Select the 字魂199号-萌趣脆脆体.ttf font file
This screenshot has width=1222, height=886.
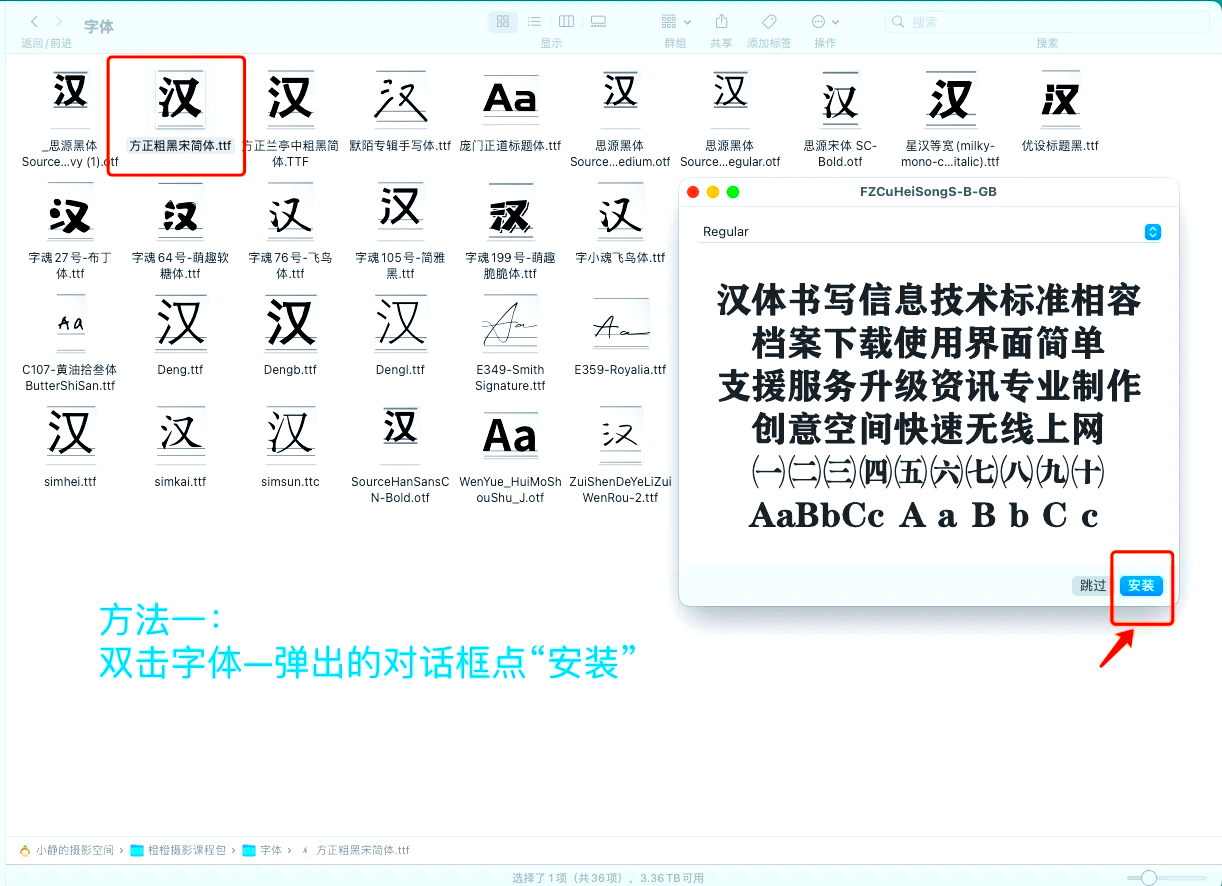pos(510,232)
